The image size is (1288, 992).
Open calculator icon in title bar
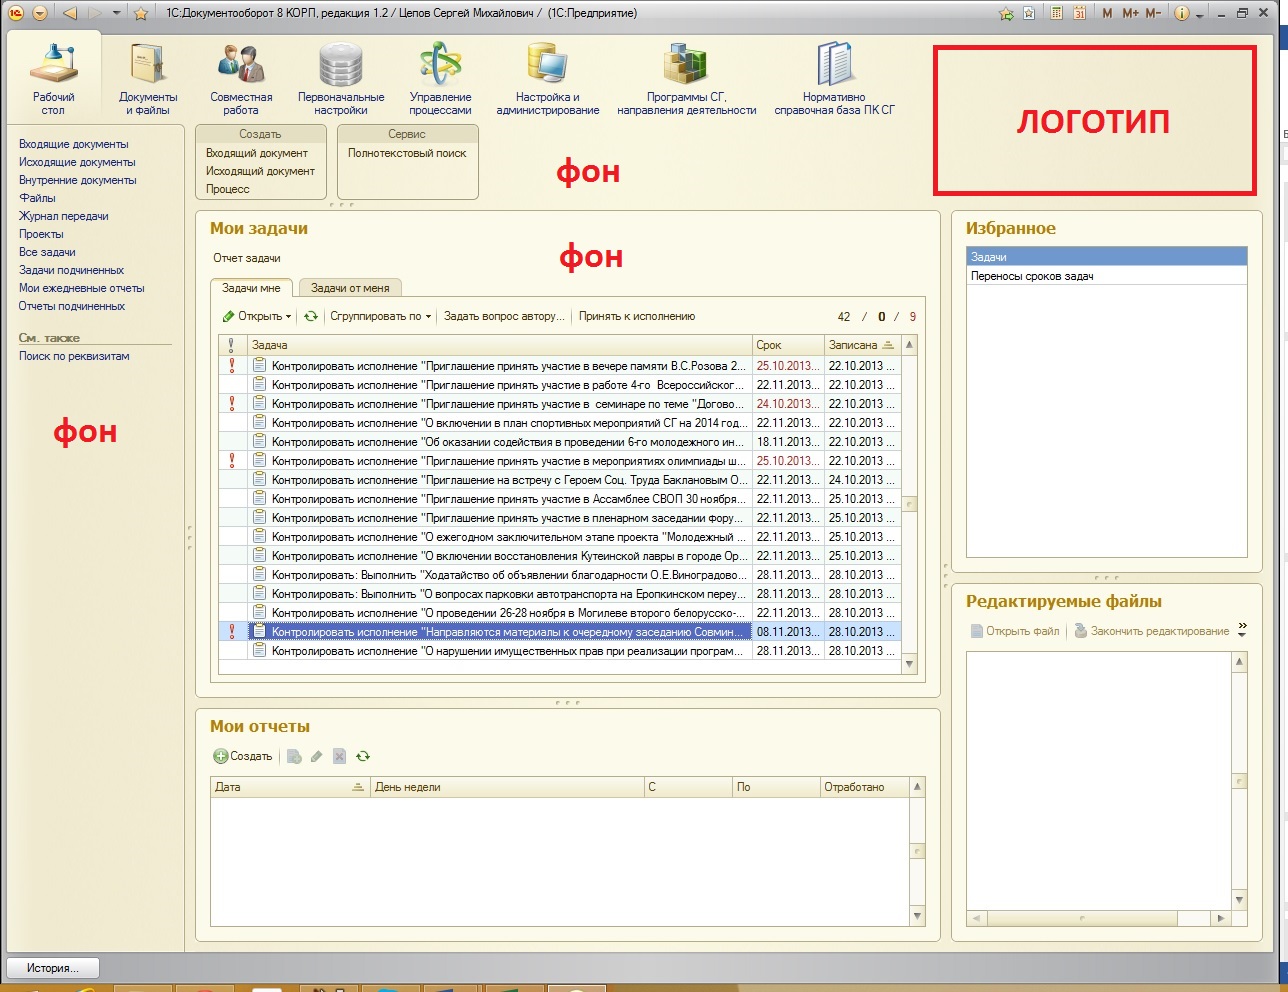tap(1057, 13)
